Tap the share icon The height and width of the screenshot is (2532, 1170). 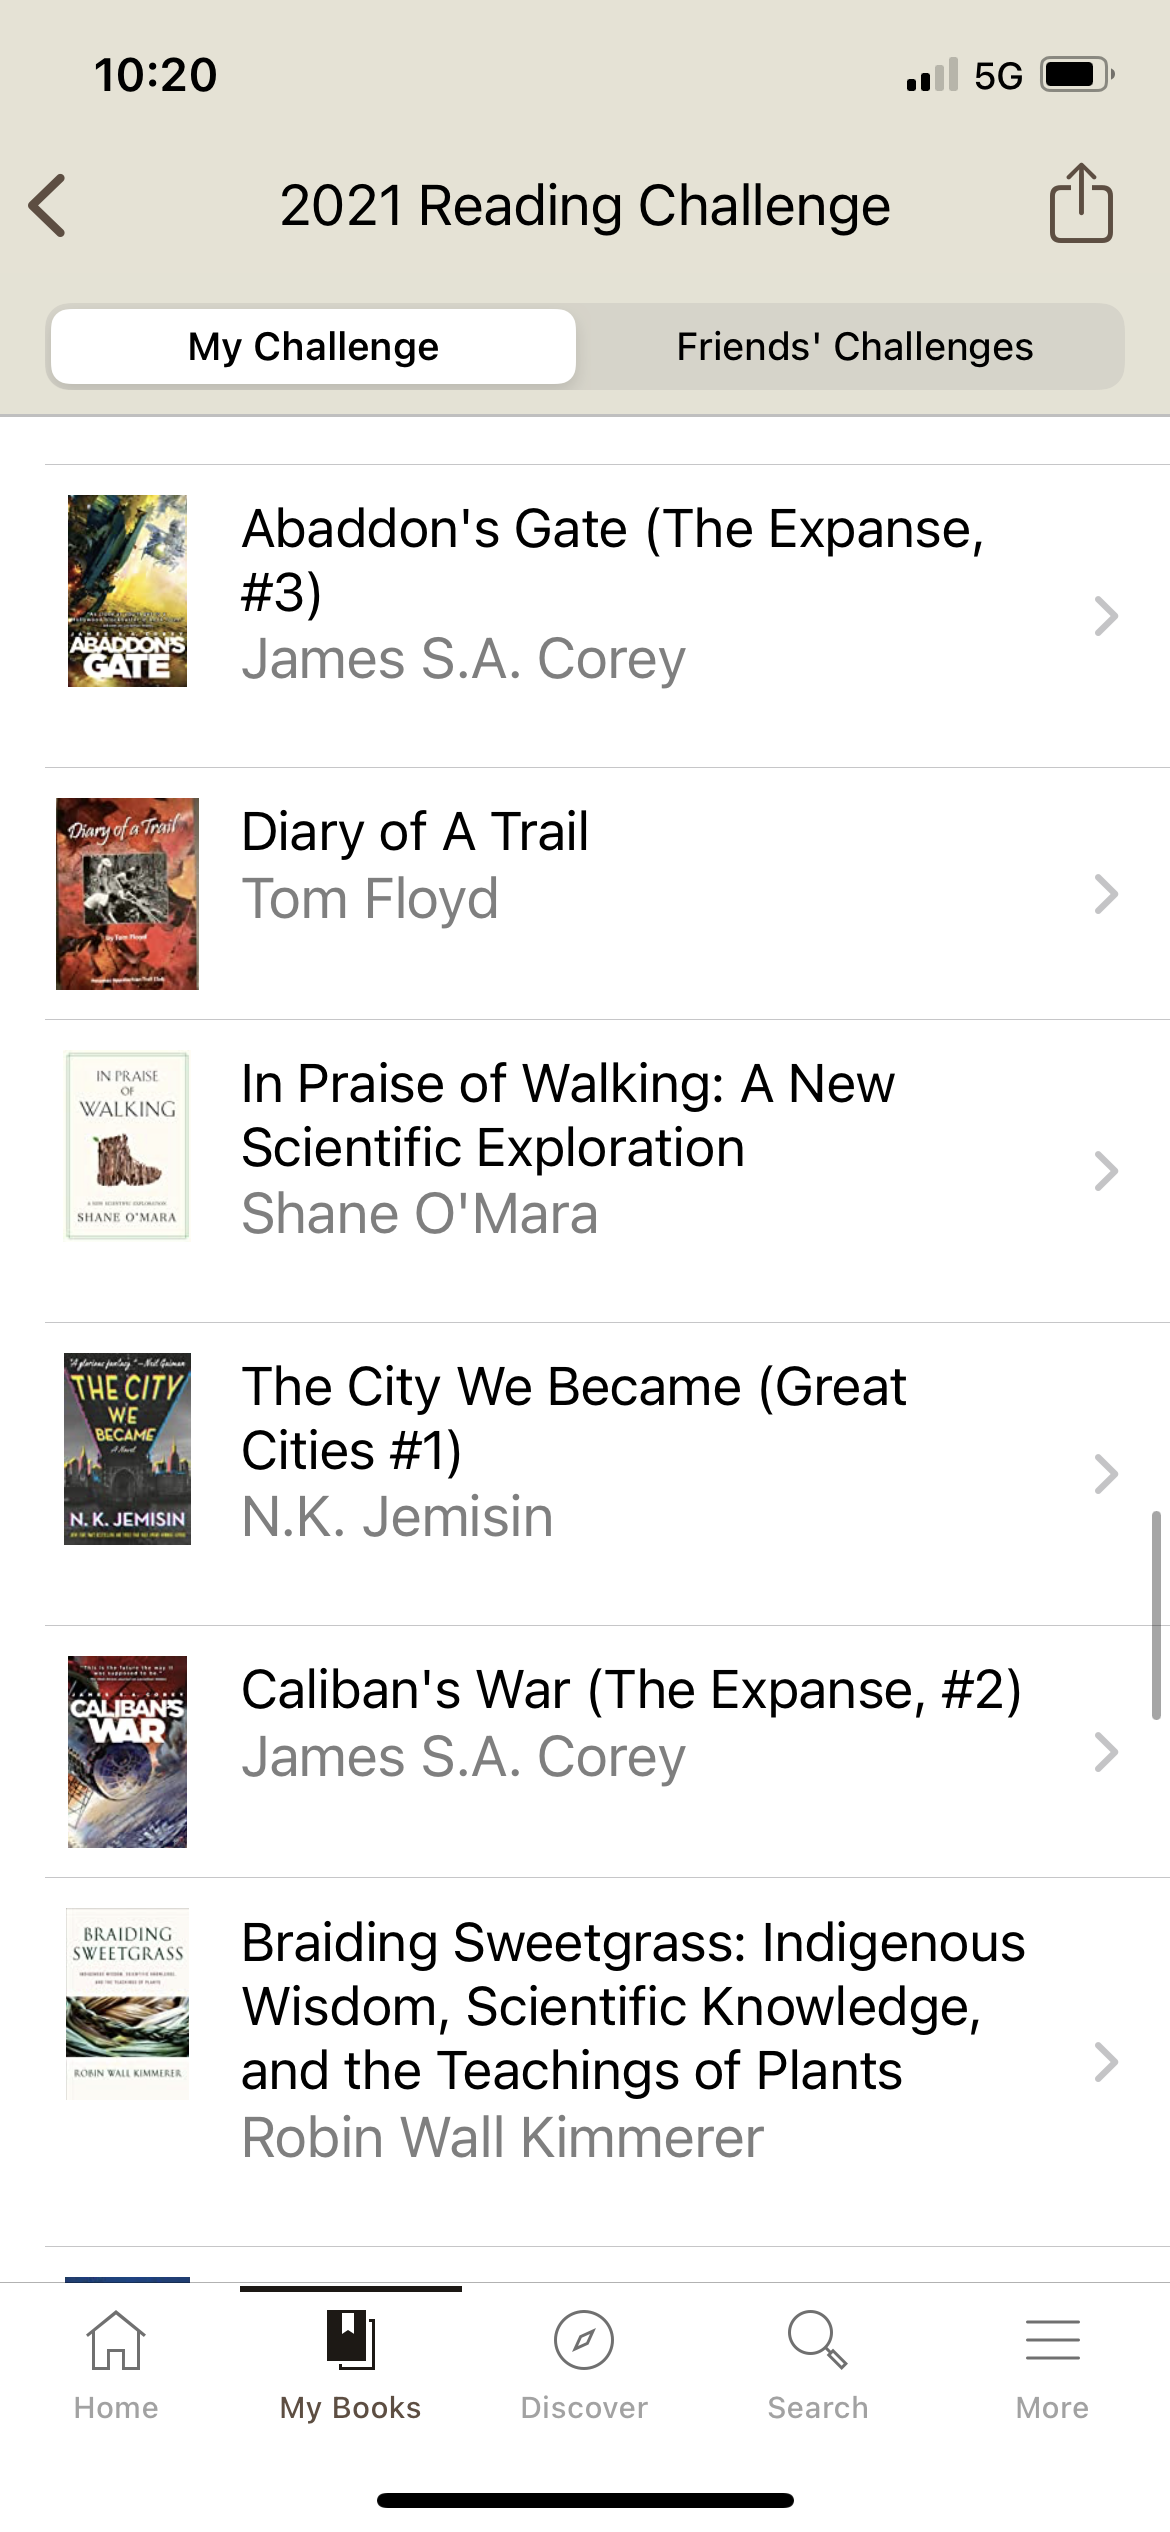point(1081,203)
